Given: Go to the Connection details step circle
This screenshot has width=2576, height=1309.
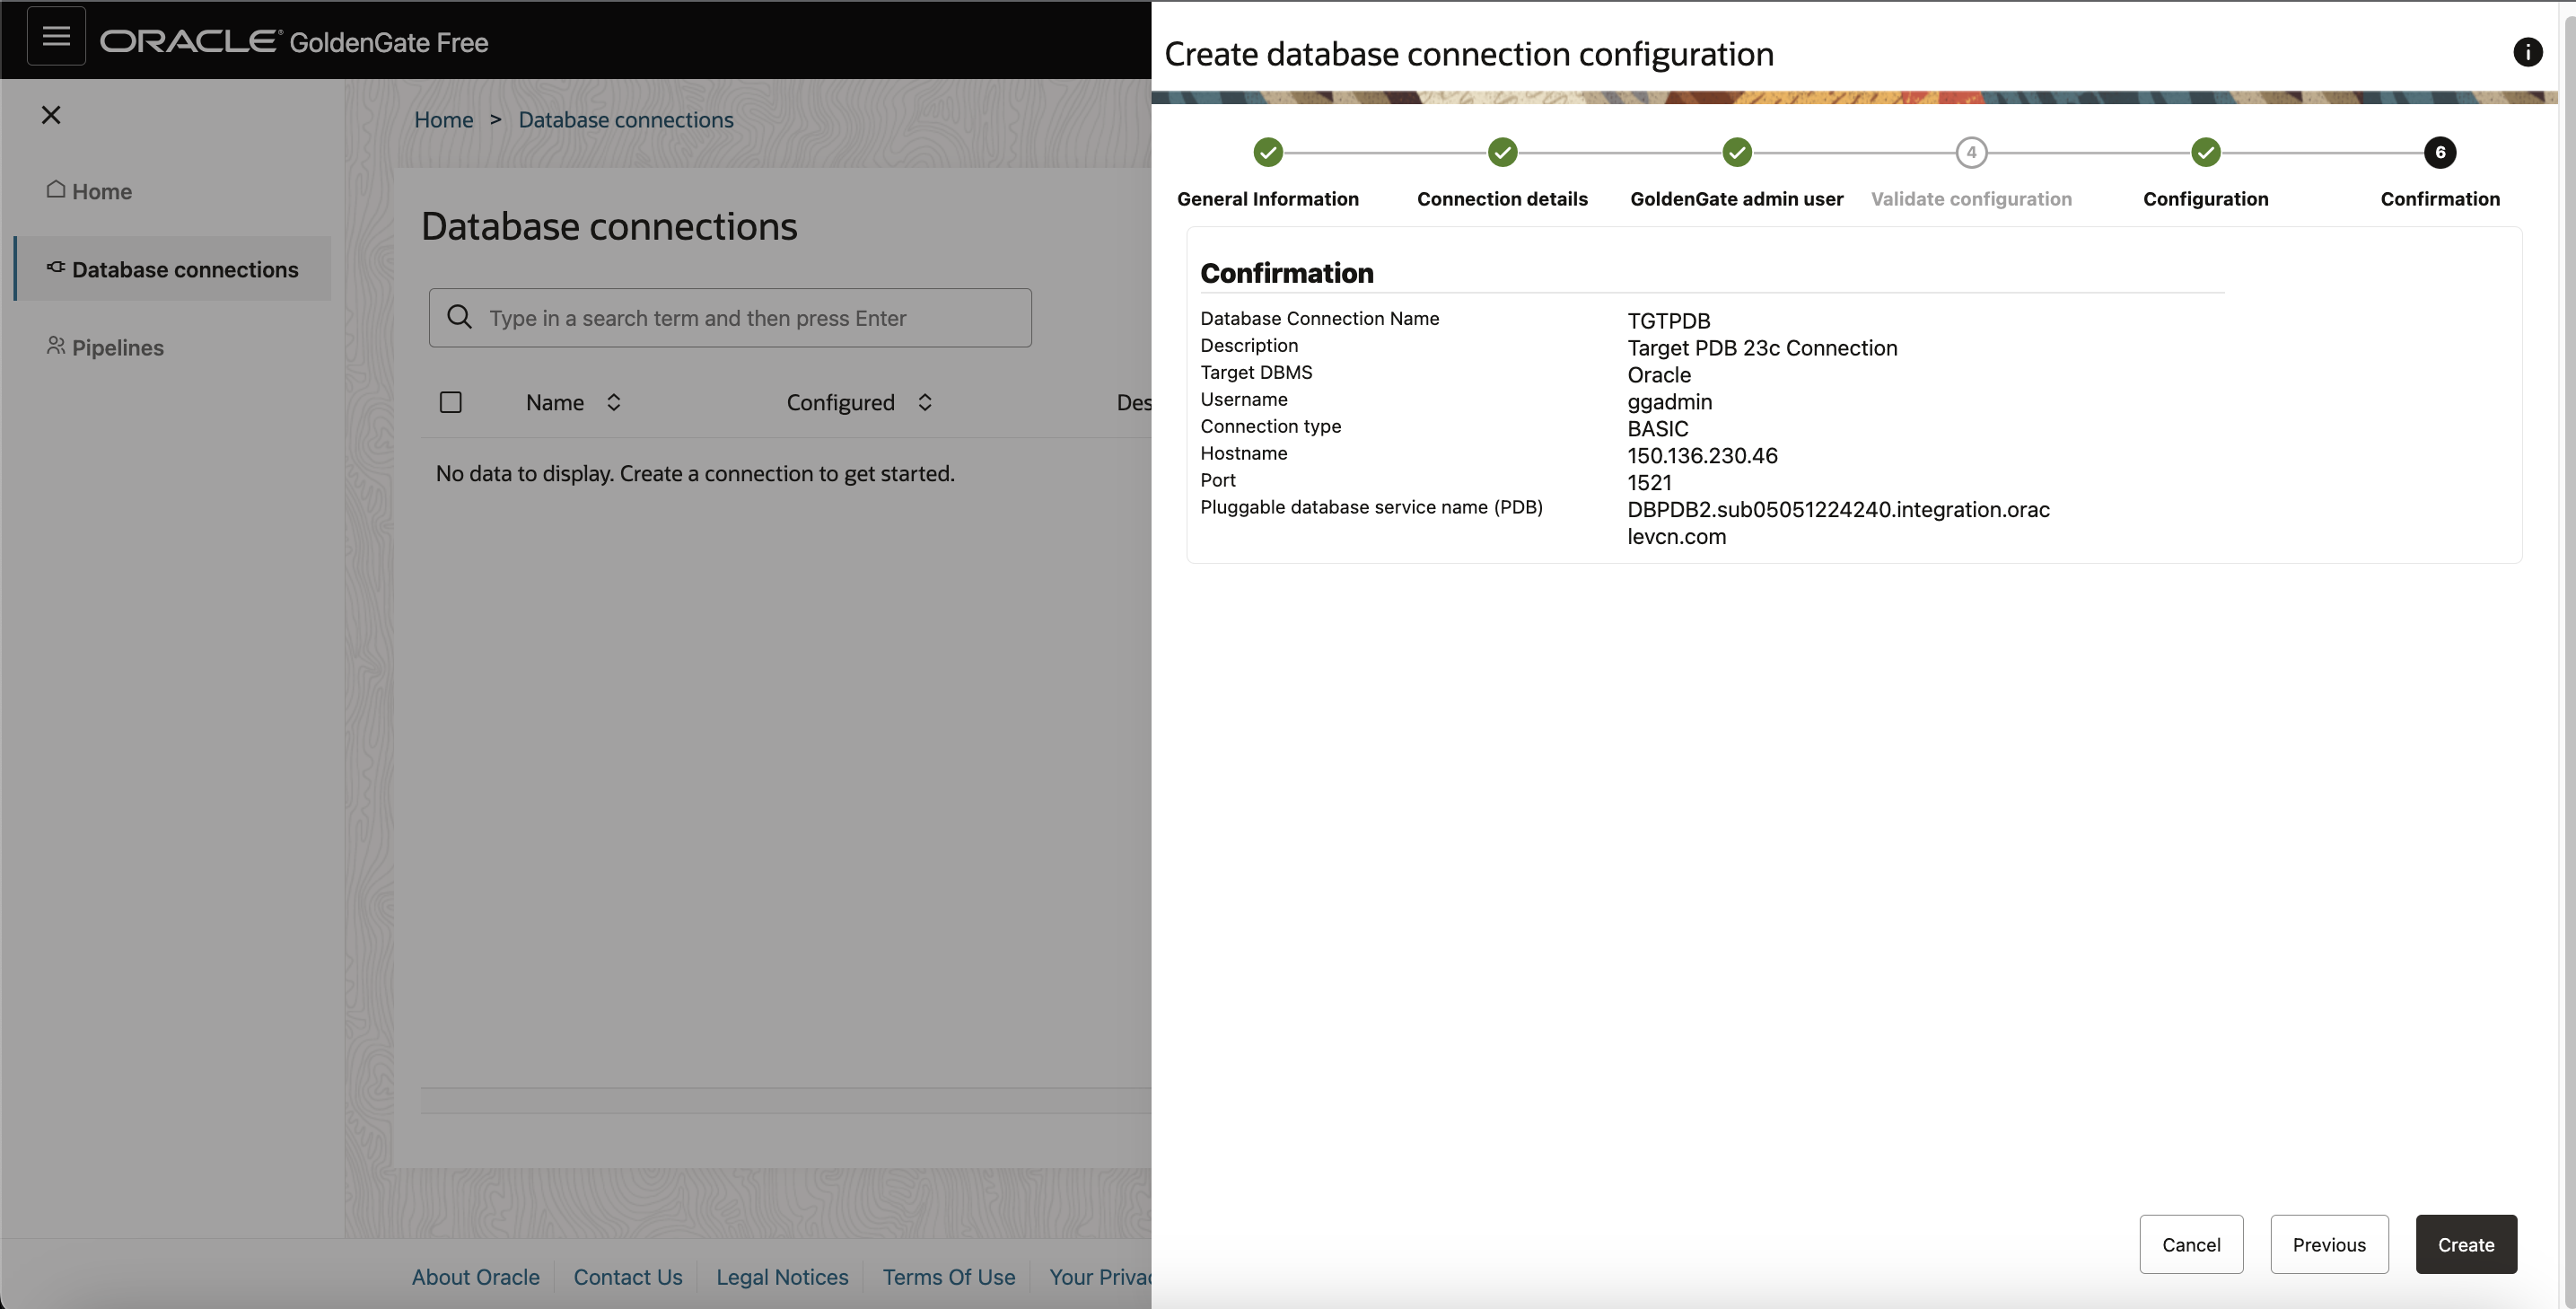Looking at the screenshot, I should [1502, 152].
